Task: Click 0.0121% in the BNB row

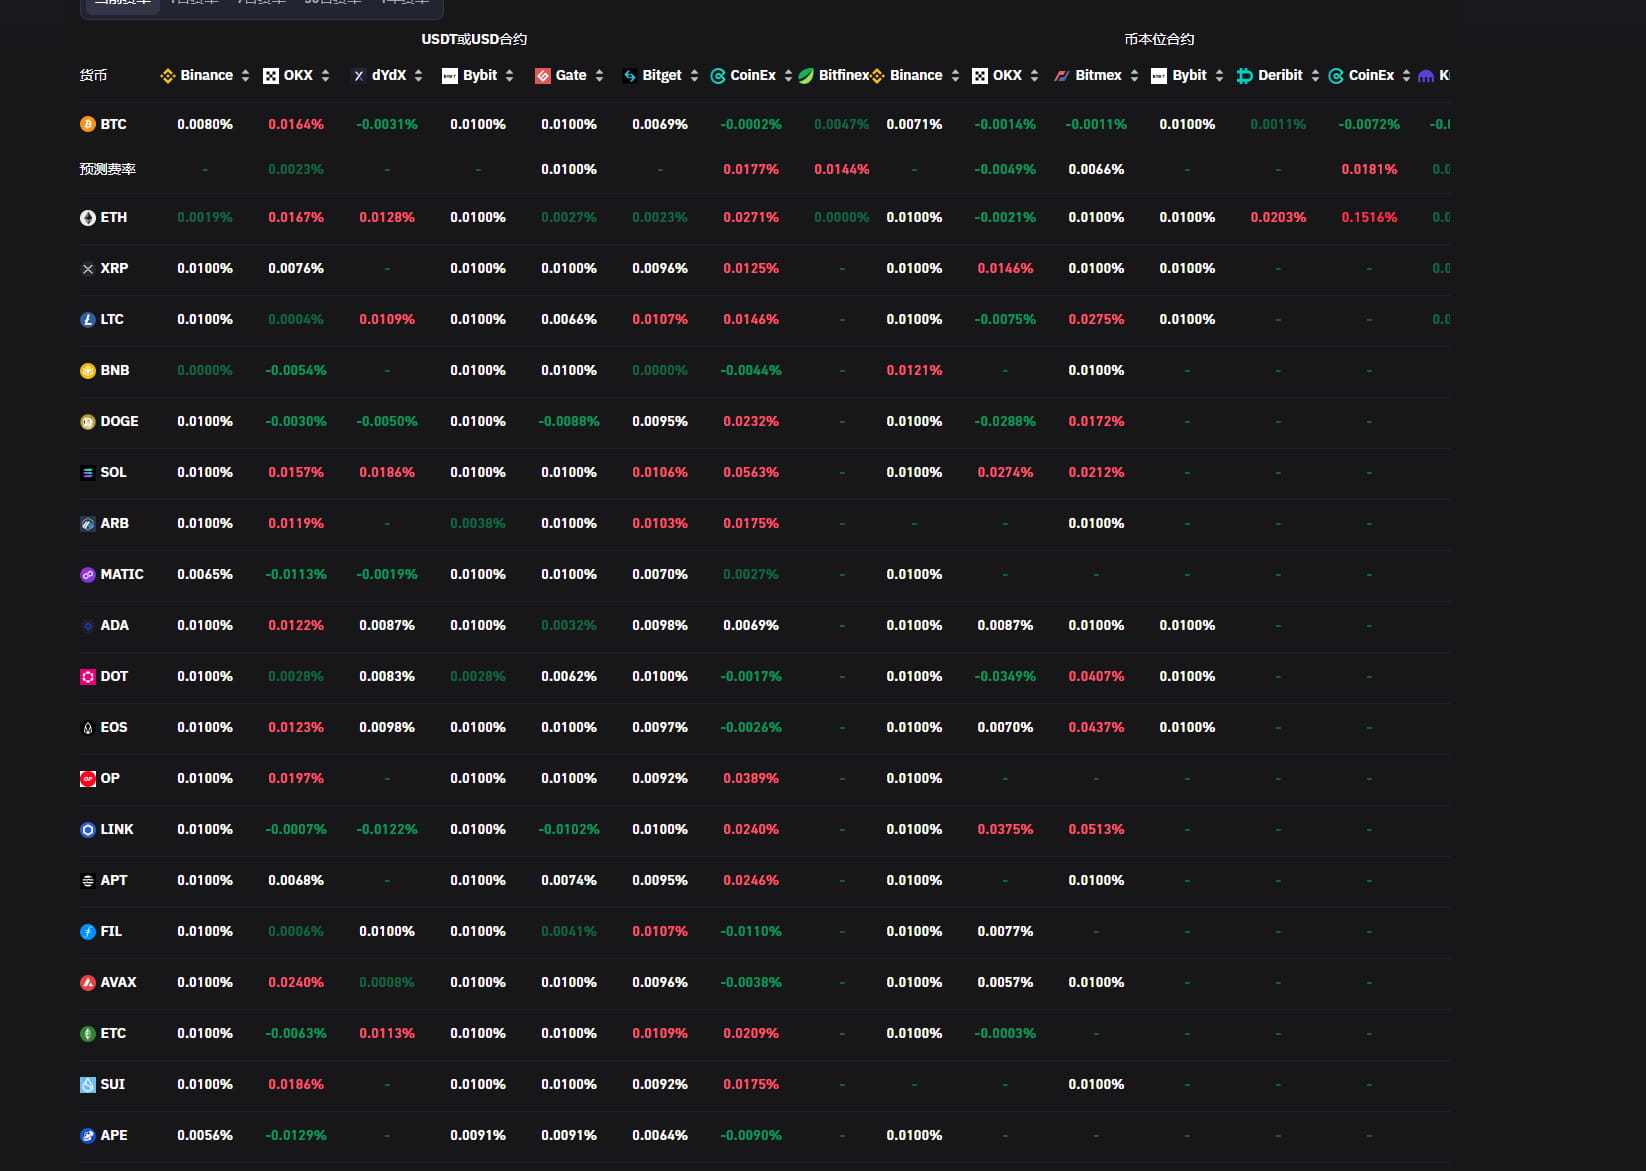Action: [914, 370]
